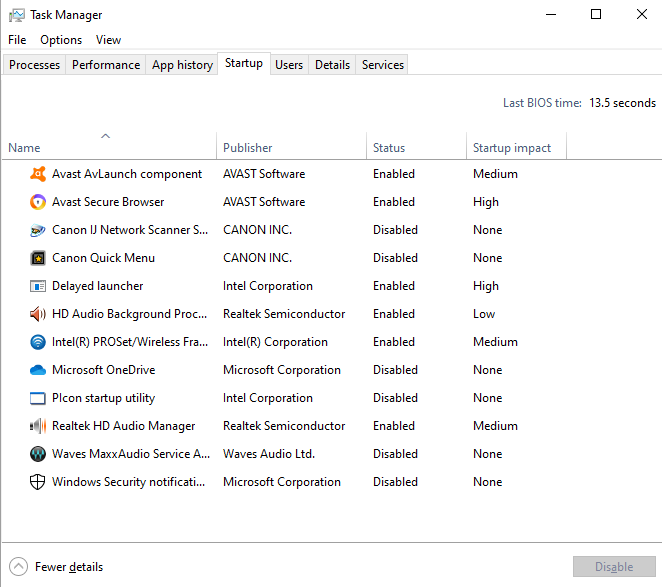Click the Task Manager title bar icon

[16, 15]
